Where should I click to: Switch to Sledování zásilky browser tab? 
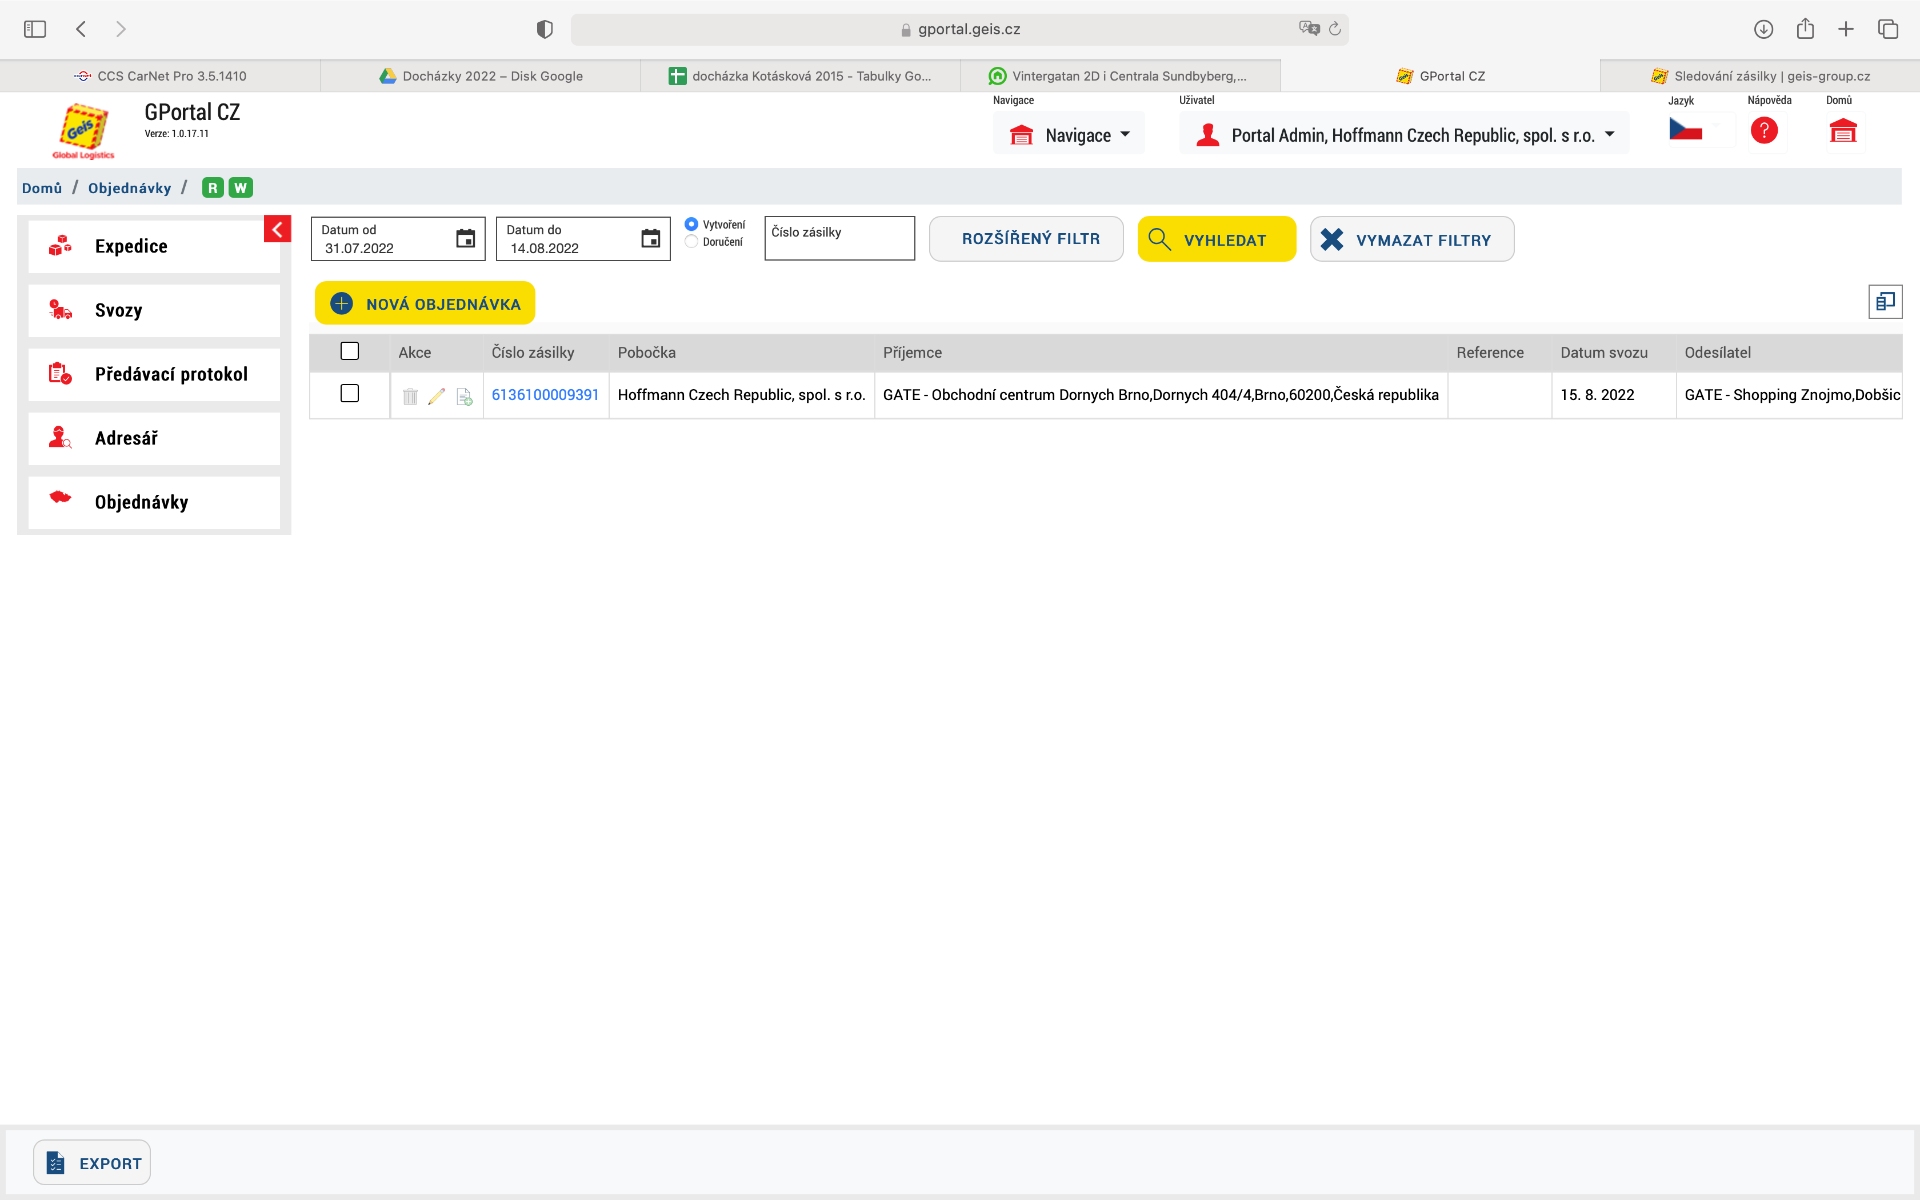[1760, 76]
